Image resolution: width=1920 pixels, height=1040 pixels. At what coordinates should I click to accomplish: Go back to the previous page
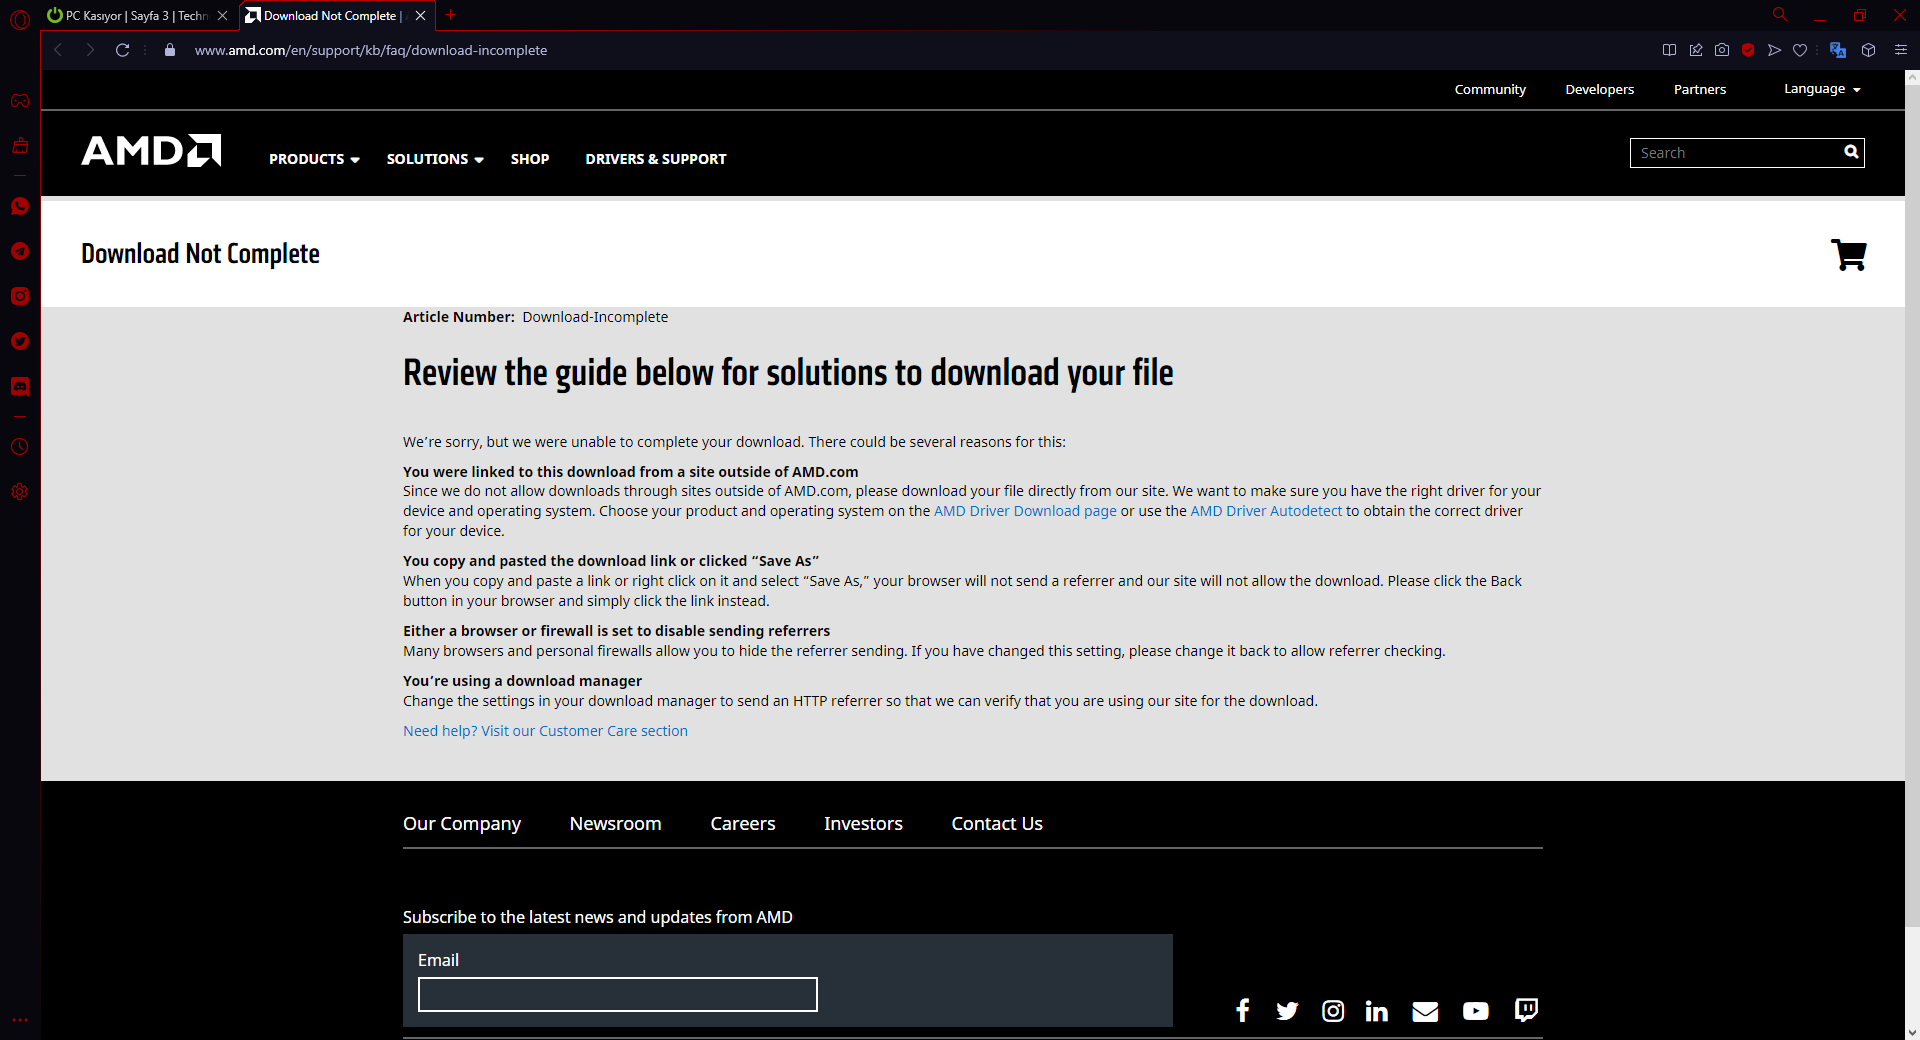(58, 50)
